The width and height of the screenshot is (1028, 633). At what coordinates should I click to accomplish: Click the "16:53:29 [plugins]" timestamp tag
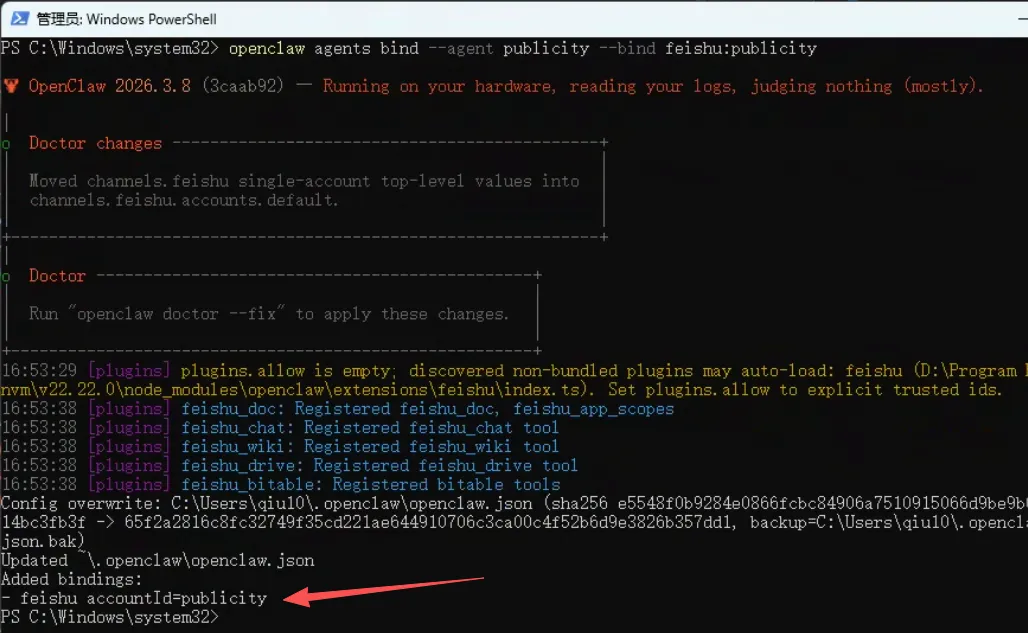click(86, 371)
